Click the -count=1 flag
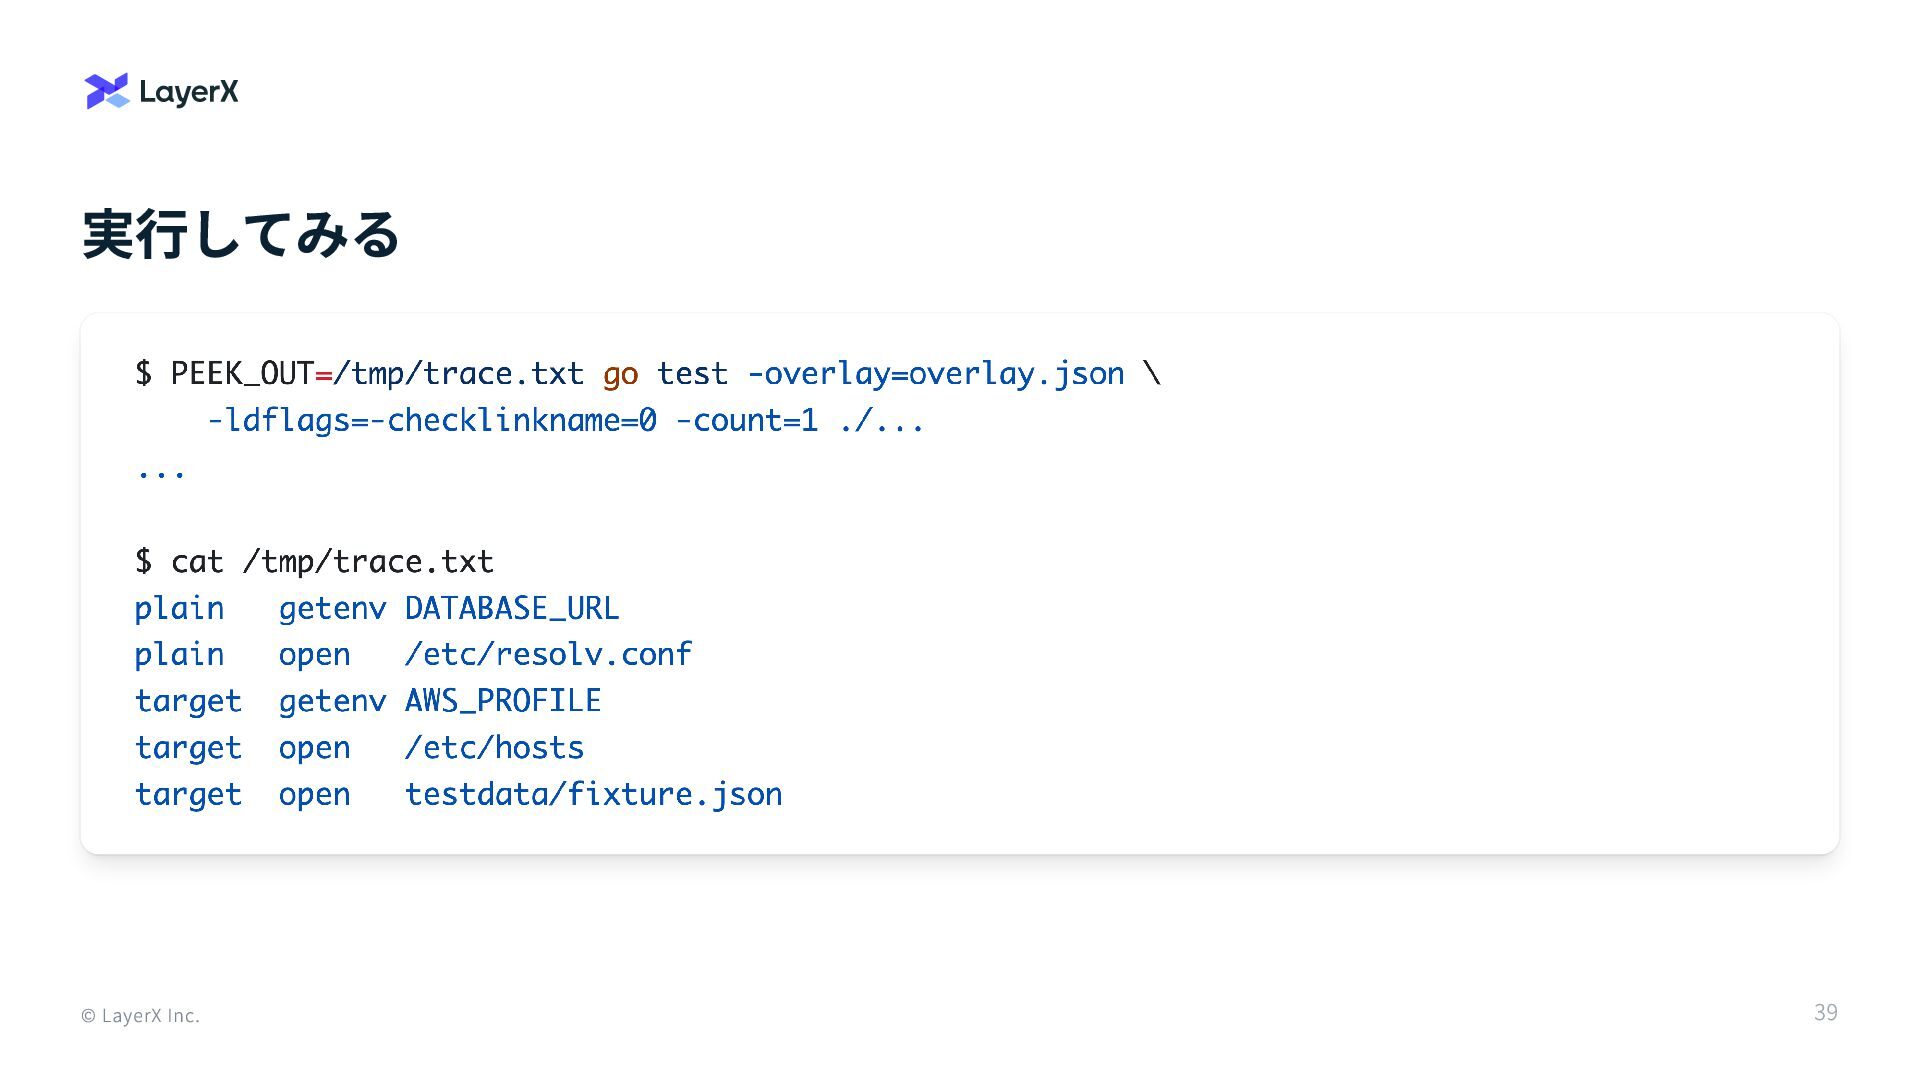This screenshot has width=1920, height=1080. click(747, 421)
